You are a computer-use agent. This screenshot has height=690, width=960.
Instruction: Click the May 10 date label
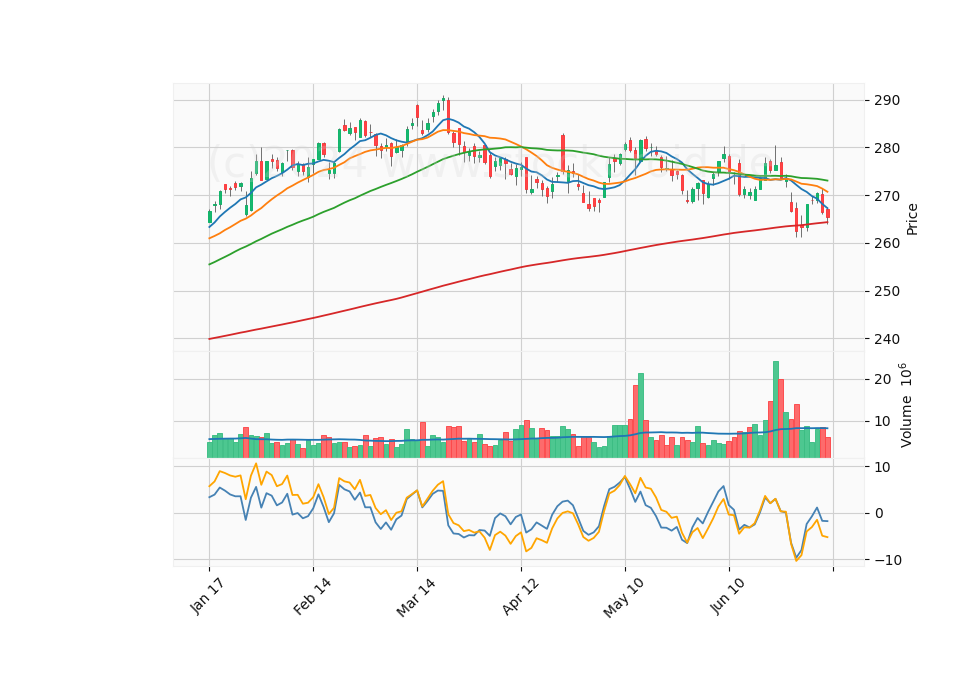tap(624, 597)
